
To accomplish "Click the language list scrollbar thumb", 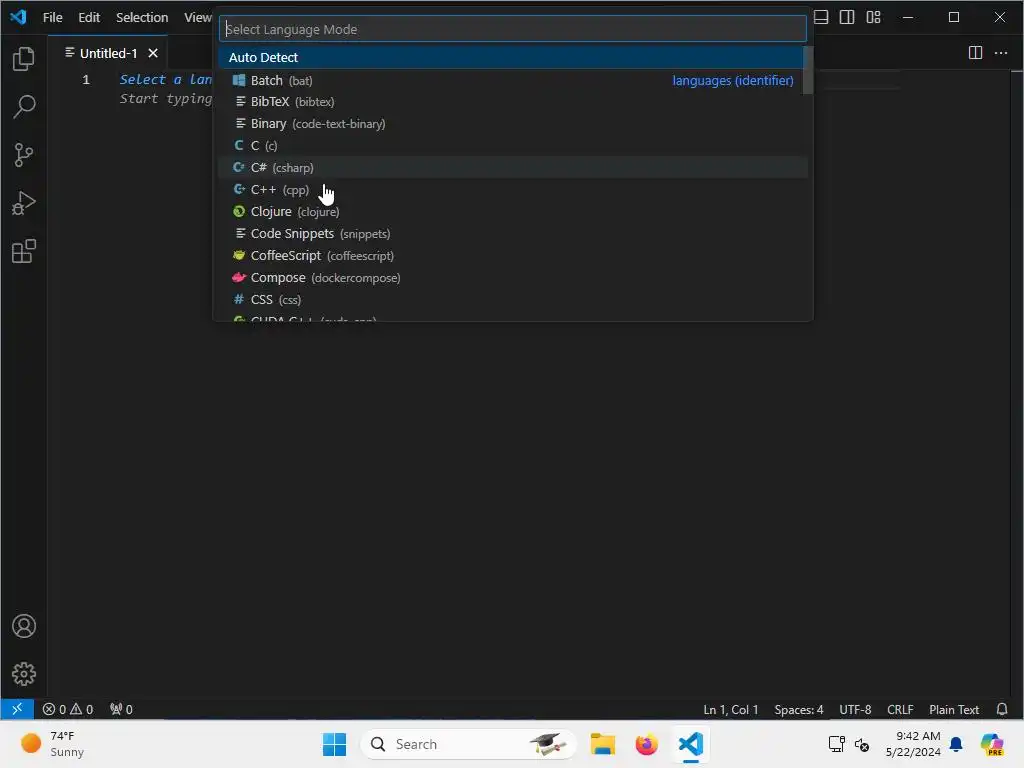I will pos(808,70).
